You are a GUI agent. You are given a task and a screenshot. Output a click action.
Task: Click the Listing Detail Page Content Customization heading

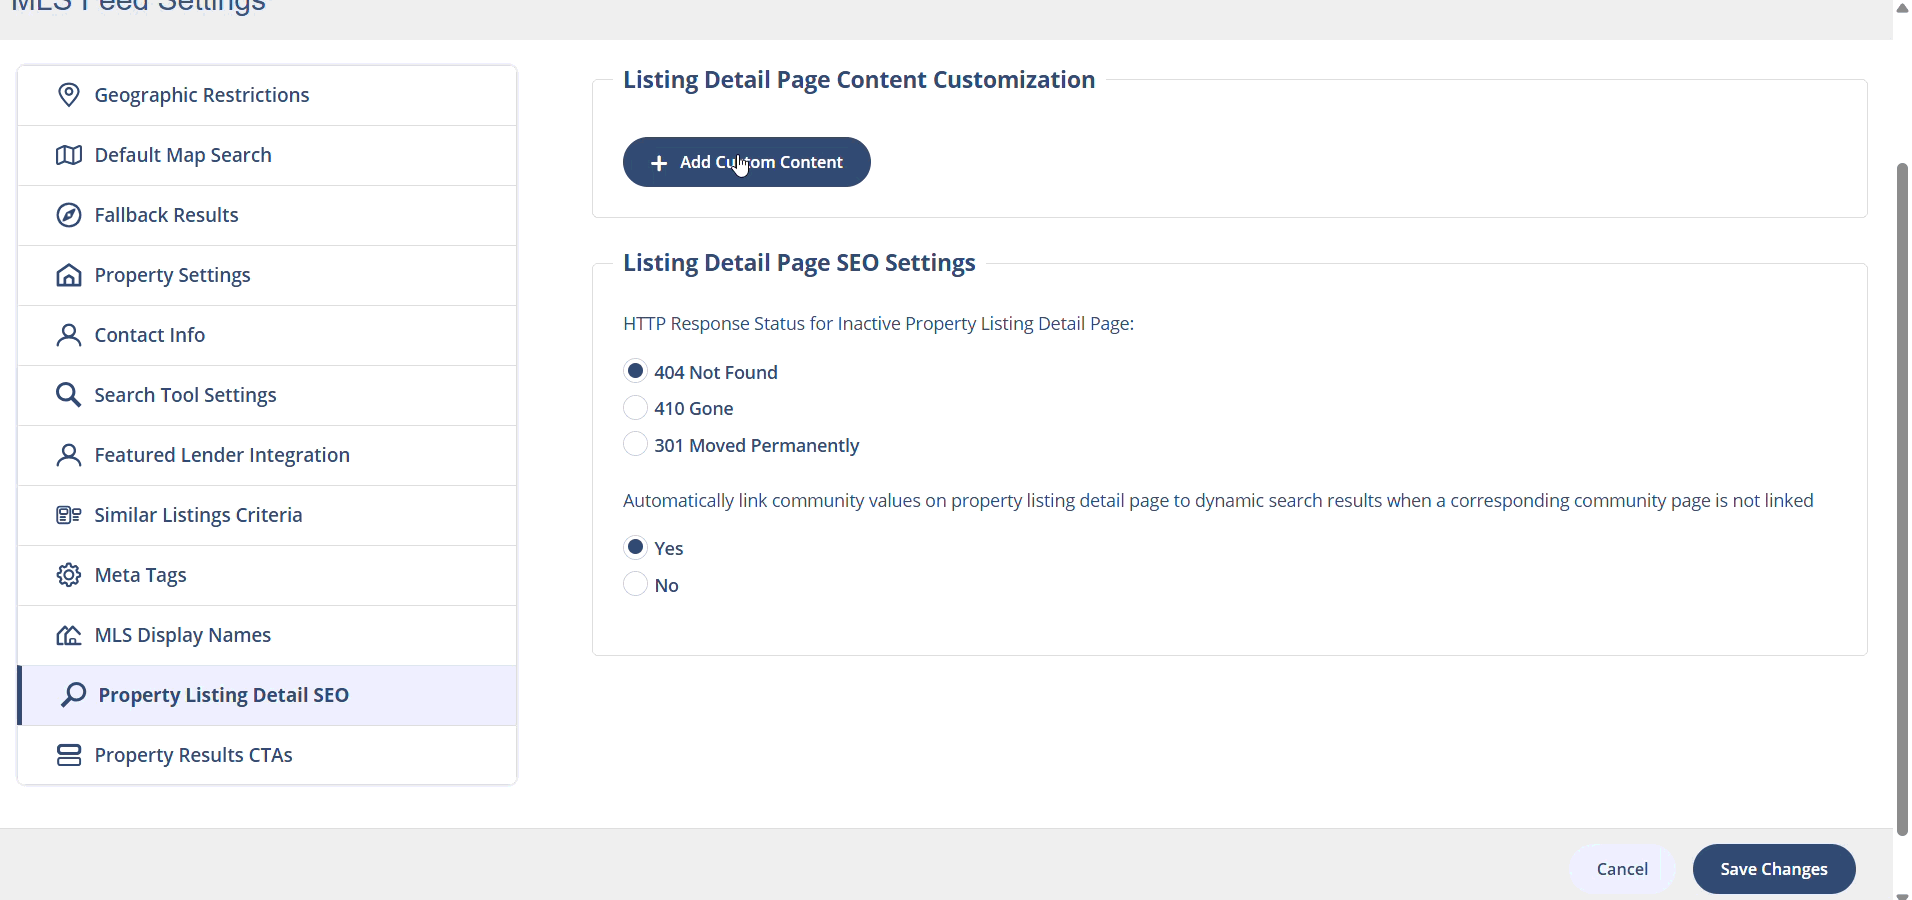tap(859, 80)
